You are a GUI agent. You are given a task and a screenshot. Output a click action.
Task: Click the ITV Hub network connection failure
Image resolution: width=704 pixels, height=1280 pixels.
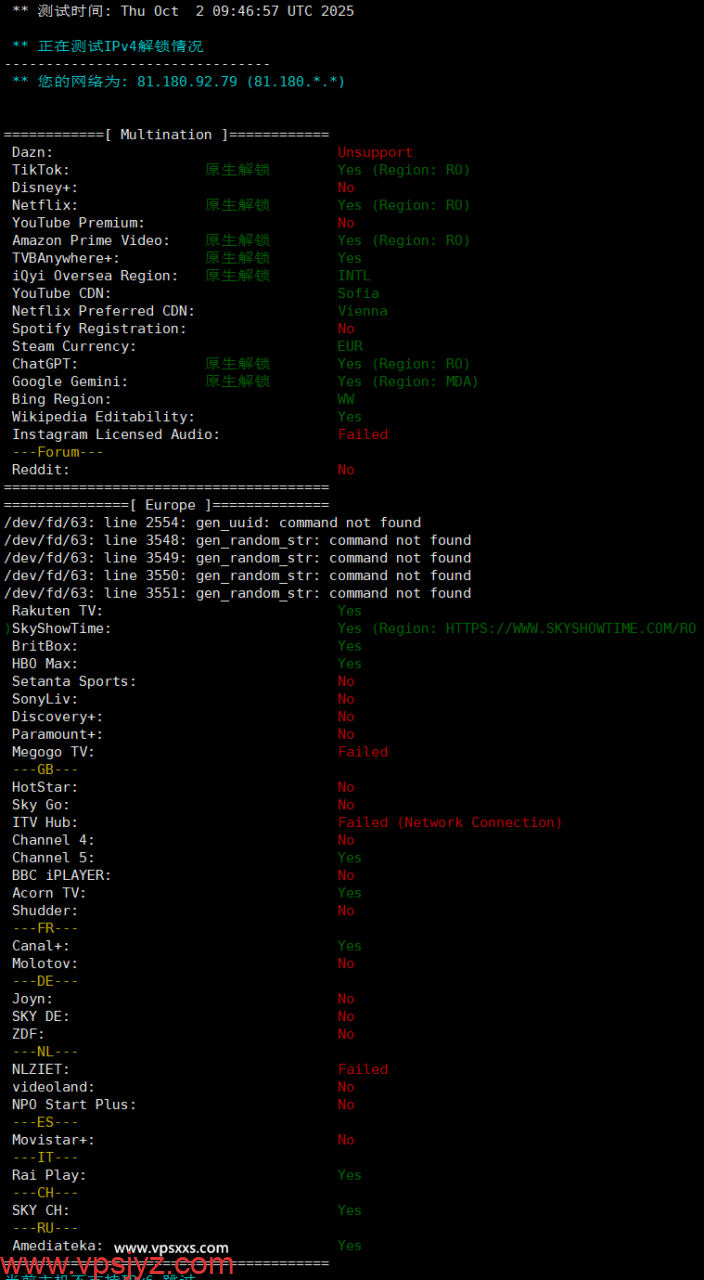pyautogui.click(x=449, y=823)
